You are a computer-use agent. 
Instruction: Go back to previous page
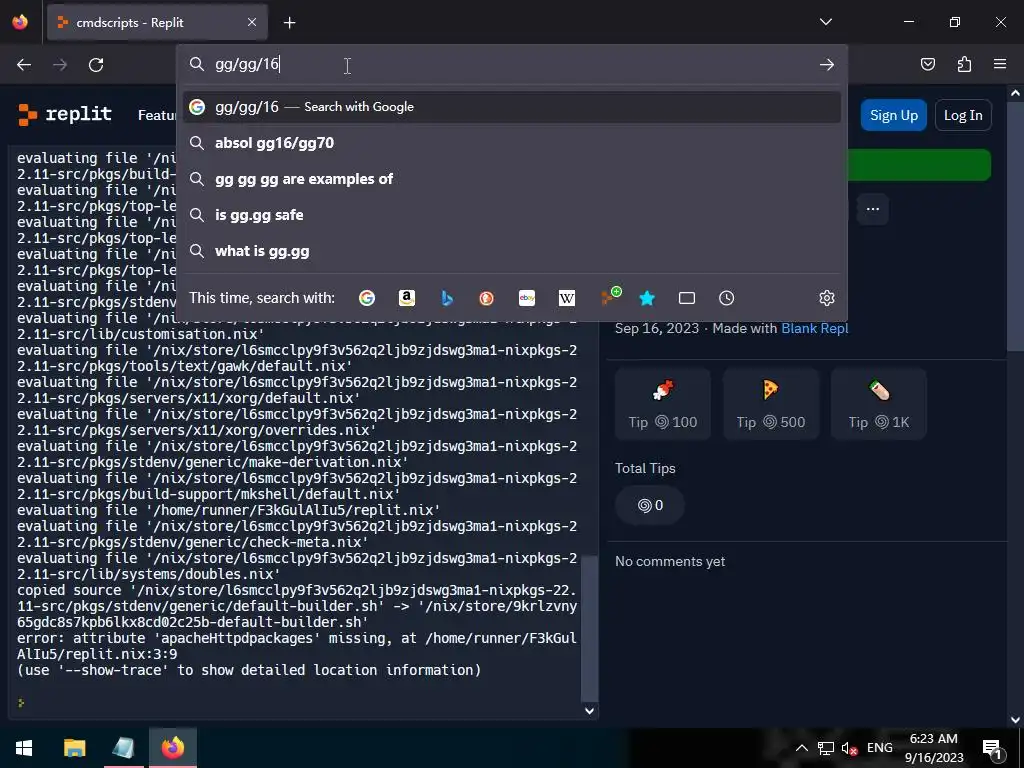(24, 64)
